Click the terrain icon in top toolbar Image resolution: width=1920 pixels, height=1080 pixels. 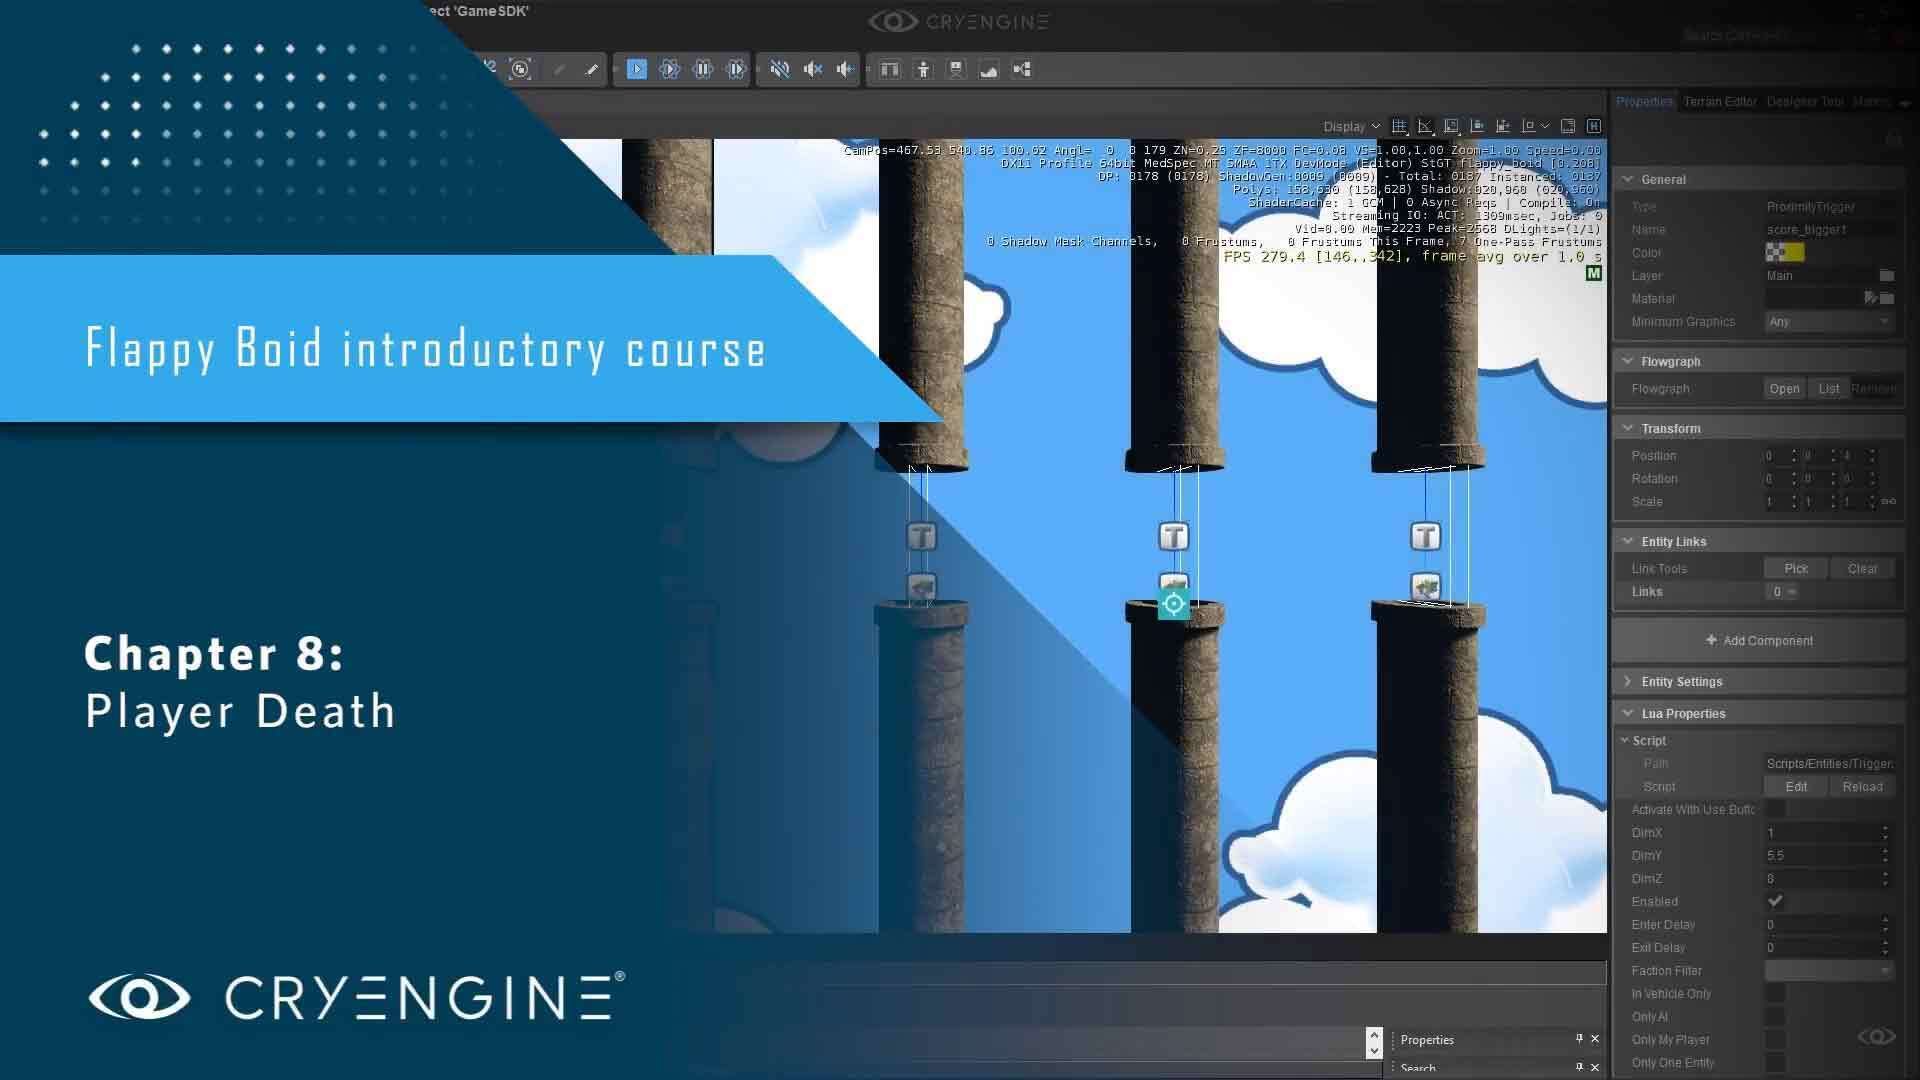989,69
